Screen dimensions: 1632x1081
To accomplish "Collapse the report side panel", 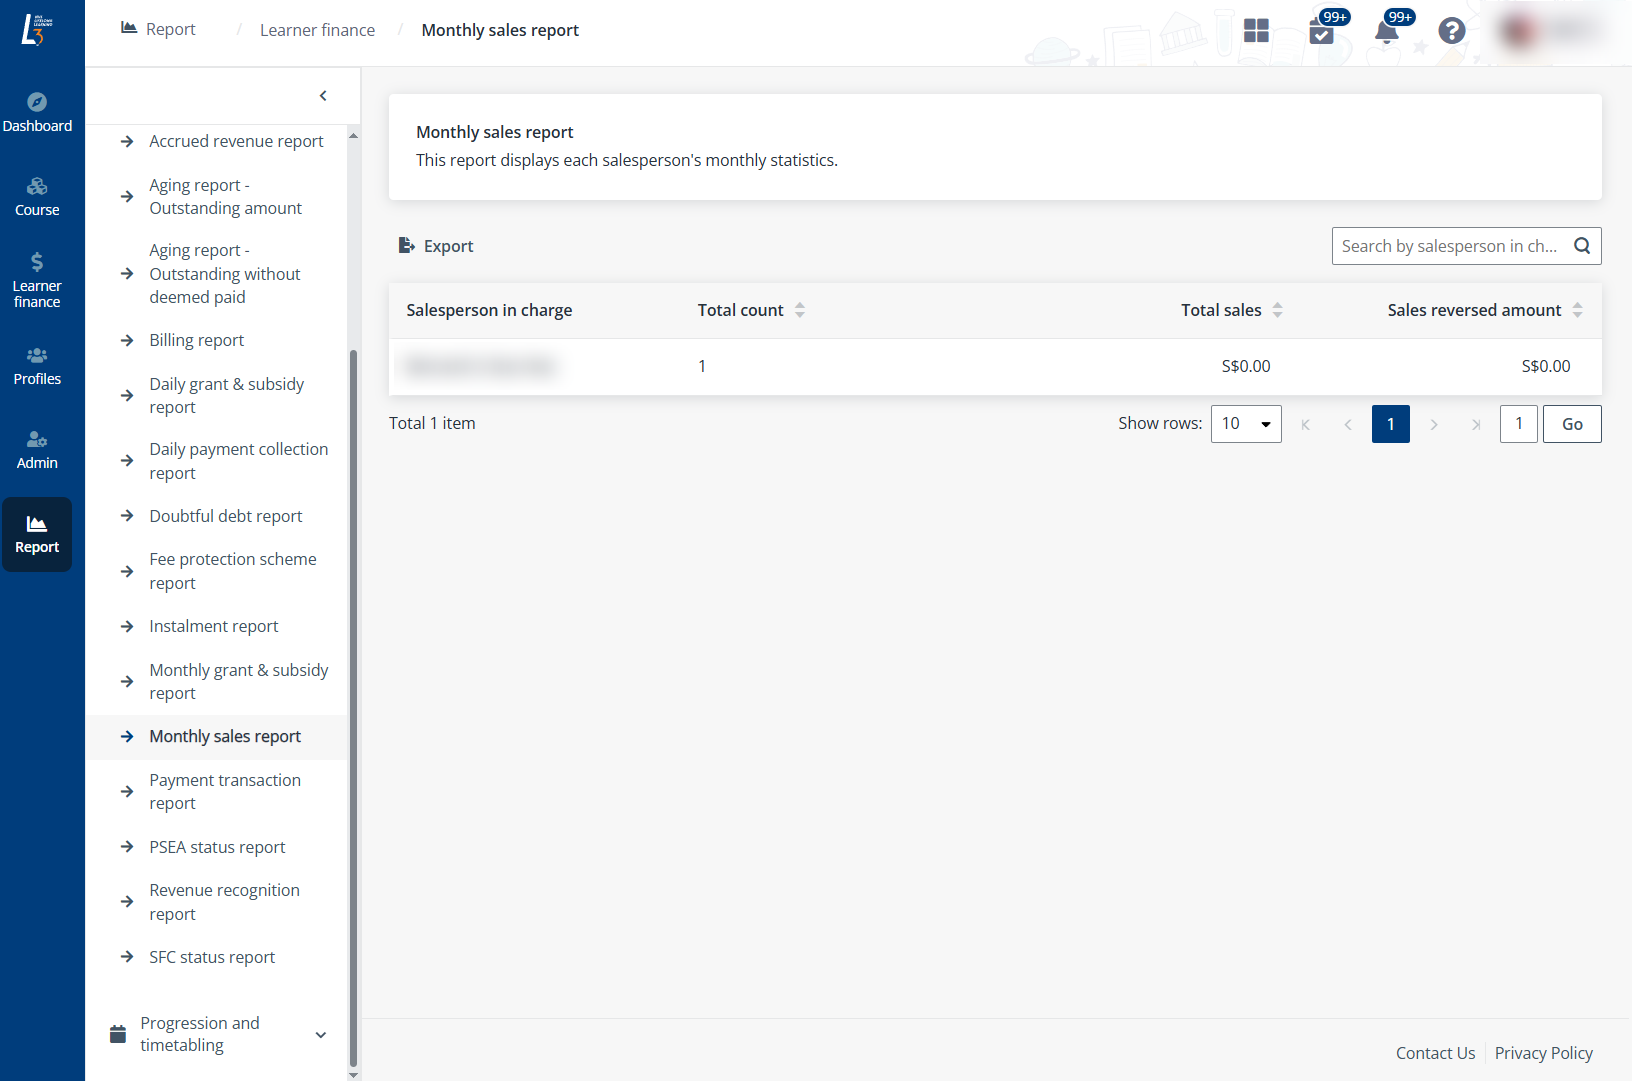I will (x=323, y=96).
